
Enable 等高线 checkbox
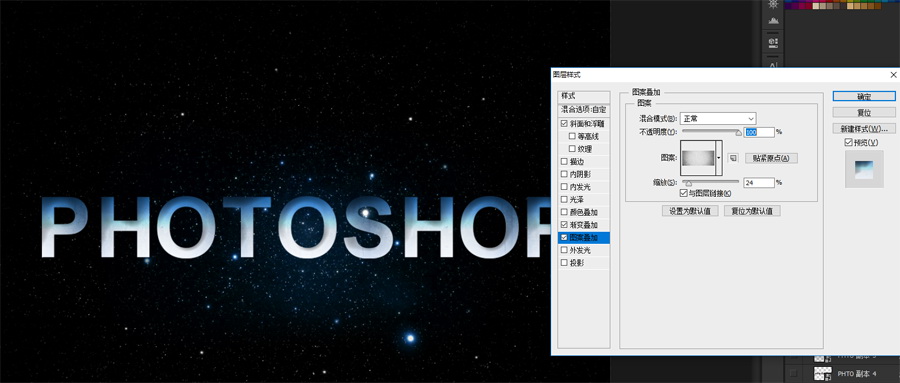pyautogui.click(x=572, y=136)
